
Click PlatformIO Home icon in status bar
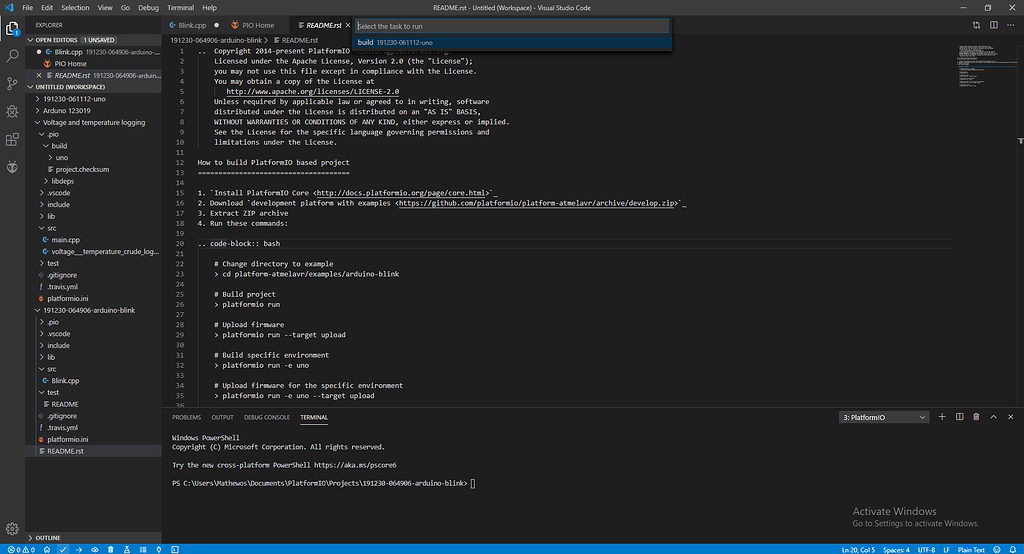pos(47,549)
